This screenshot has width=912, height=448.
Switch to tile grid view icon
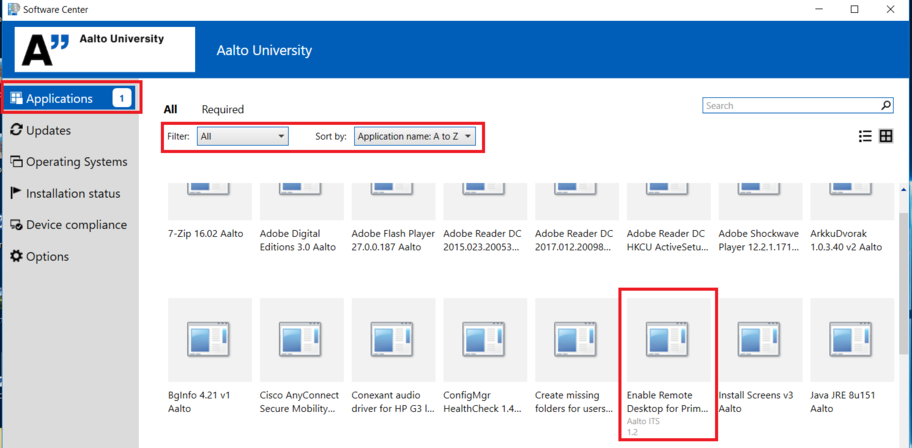coord(886,136)
